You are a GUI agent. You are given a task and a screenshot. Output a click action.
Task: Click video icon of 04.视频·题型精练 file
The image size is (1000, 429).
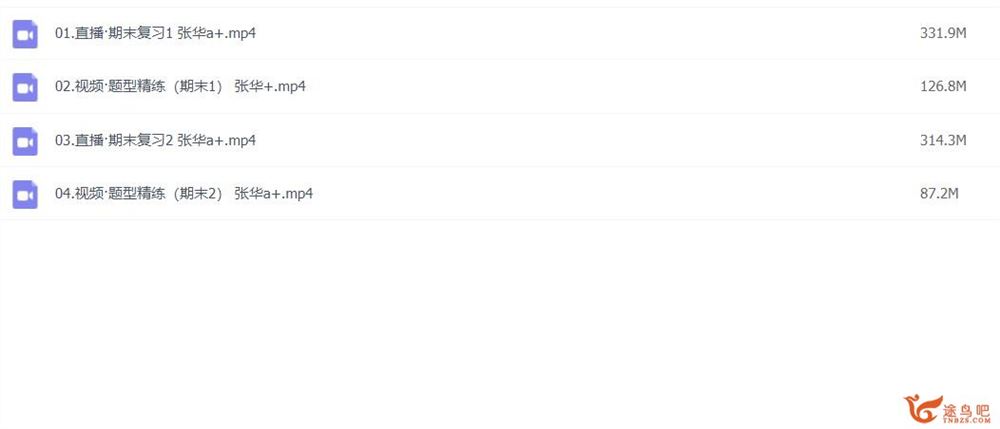[25, 194]
